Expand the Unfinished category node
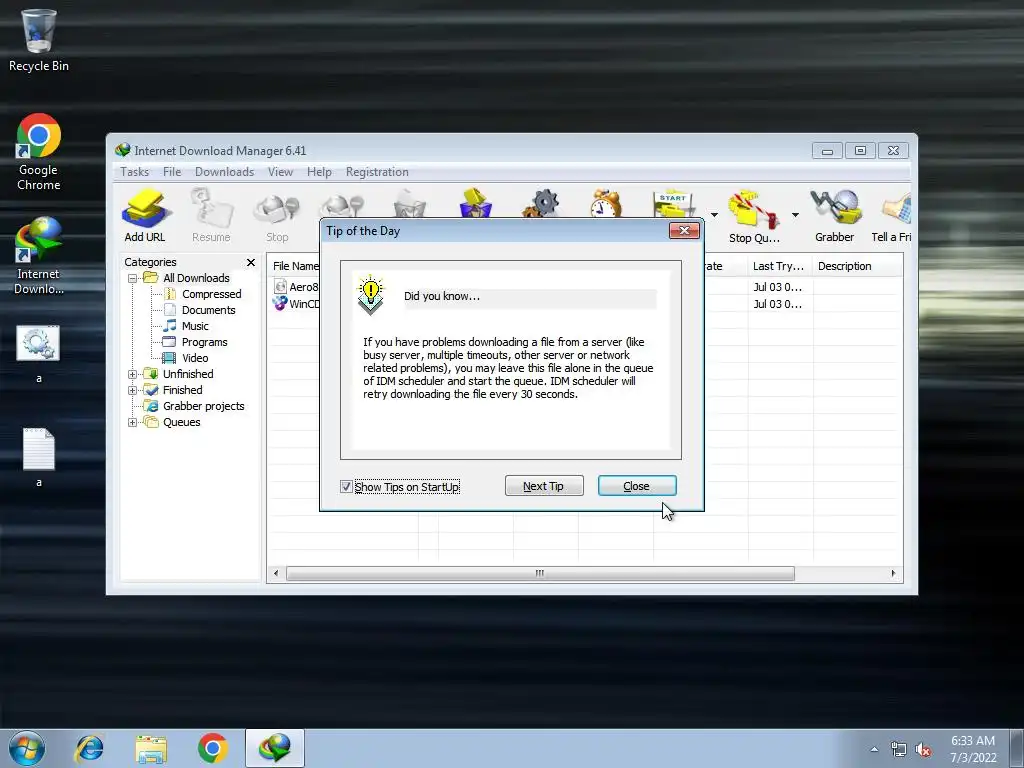Screen dimensions: 1024x768 pos(133,374)
